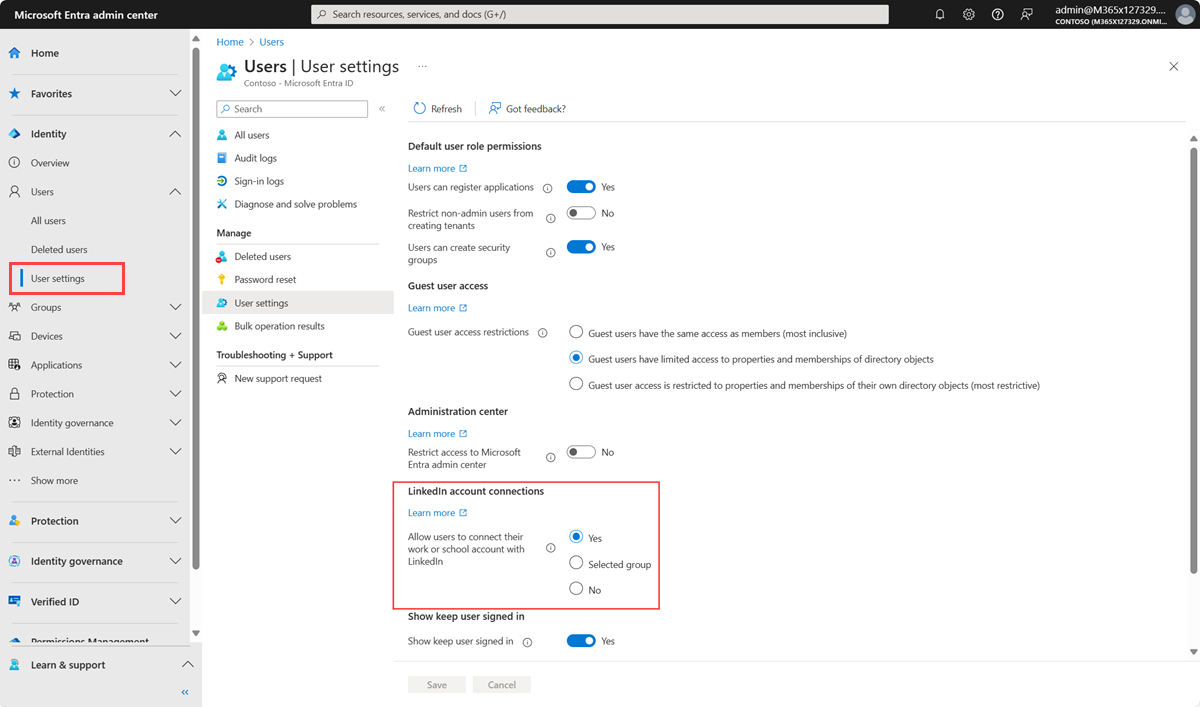Screen dimensions: 1200x707
Task: Toggle Restrict non-admin users from creating tenants
Action: point(581,213)
